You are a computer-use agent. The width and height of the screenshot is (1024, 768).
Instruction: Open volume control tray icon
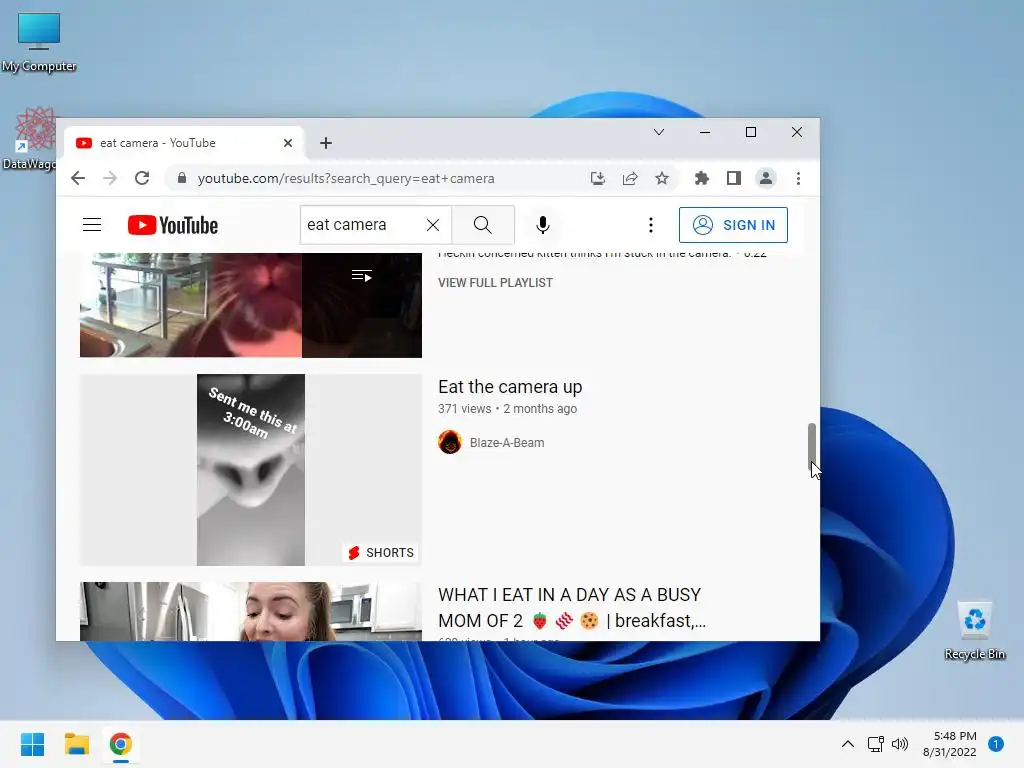pyautogui.click(x=900, y=744)
